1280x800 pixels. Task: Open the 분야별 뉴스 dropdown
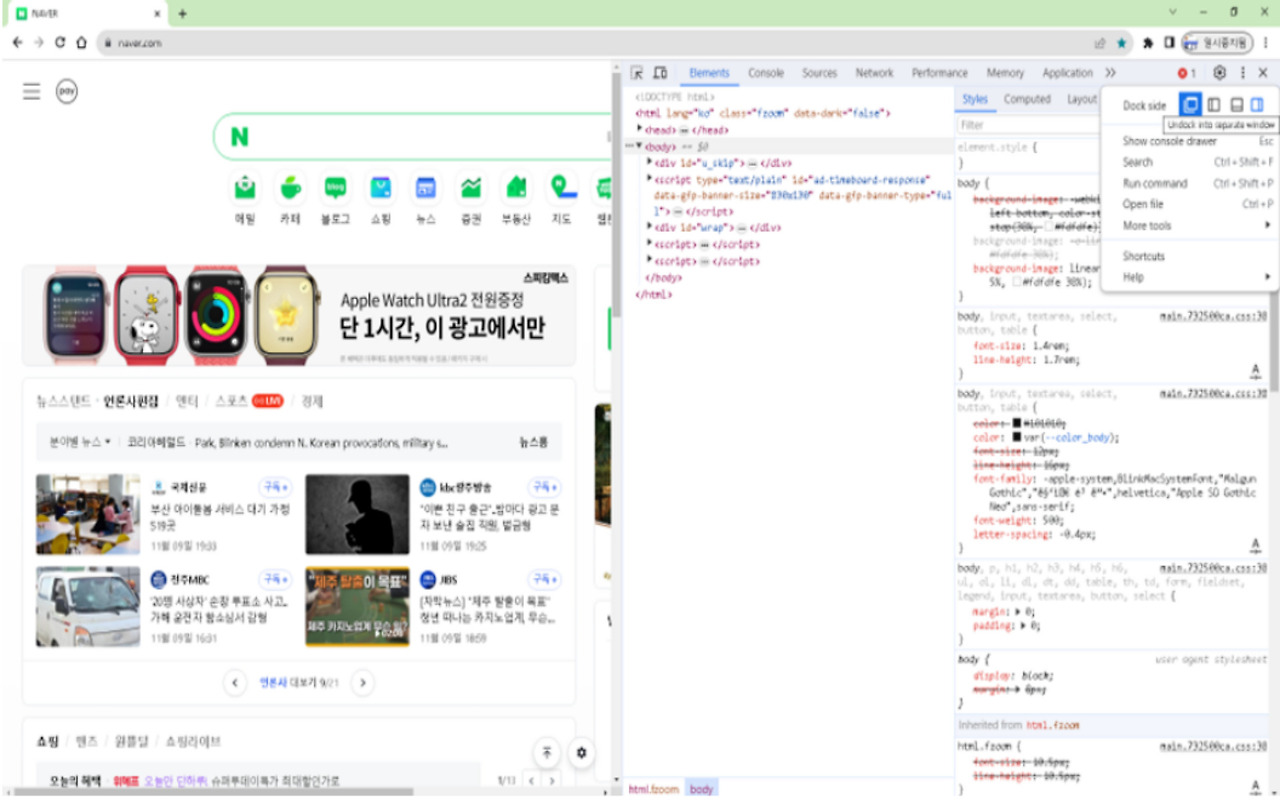tap(80, 441)
